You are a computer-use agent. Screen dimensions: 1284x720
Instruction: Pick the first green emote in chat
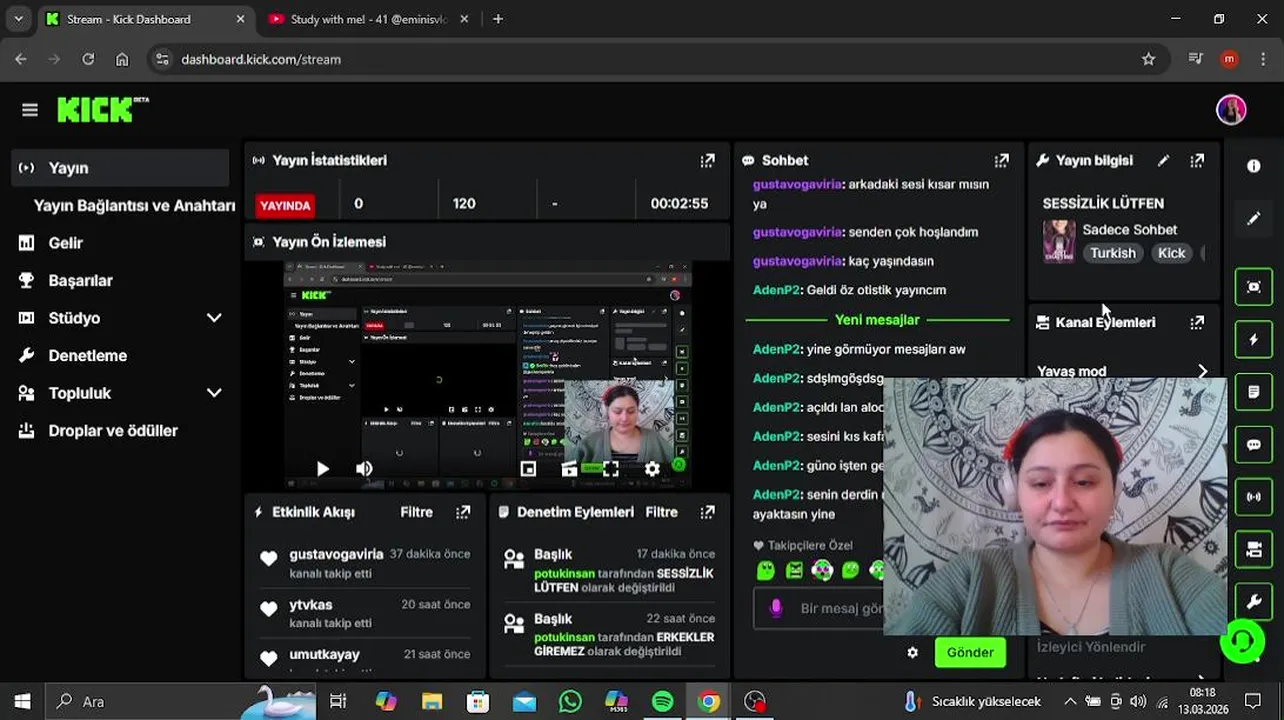tap(765, 571)
